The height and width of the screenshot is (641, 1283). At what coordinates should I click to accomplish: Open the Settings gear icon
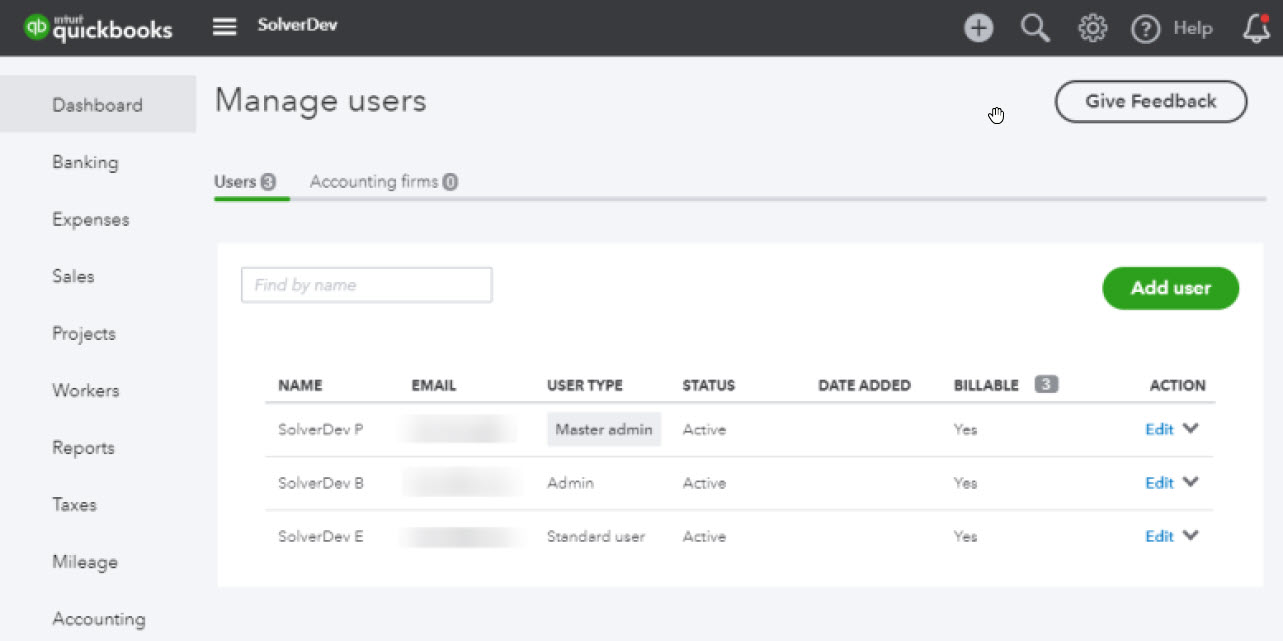click(1092, 28)
